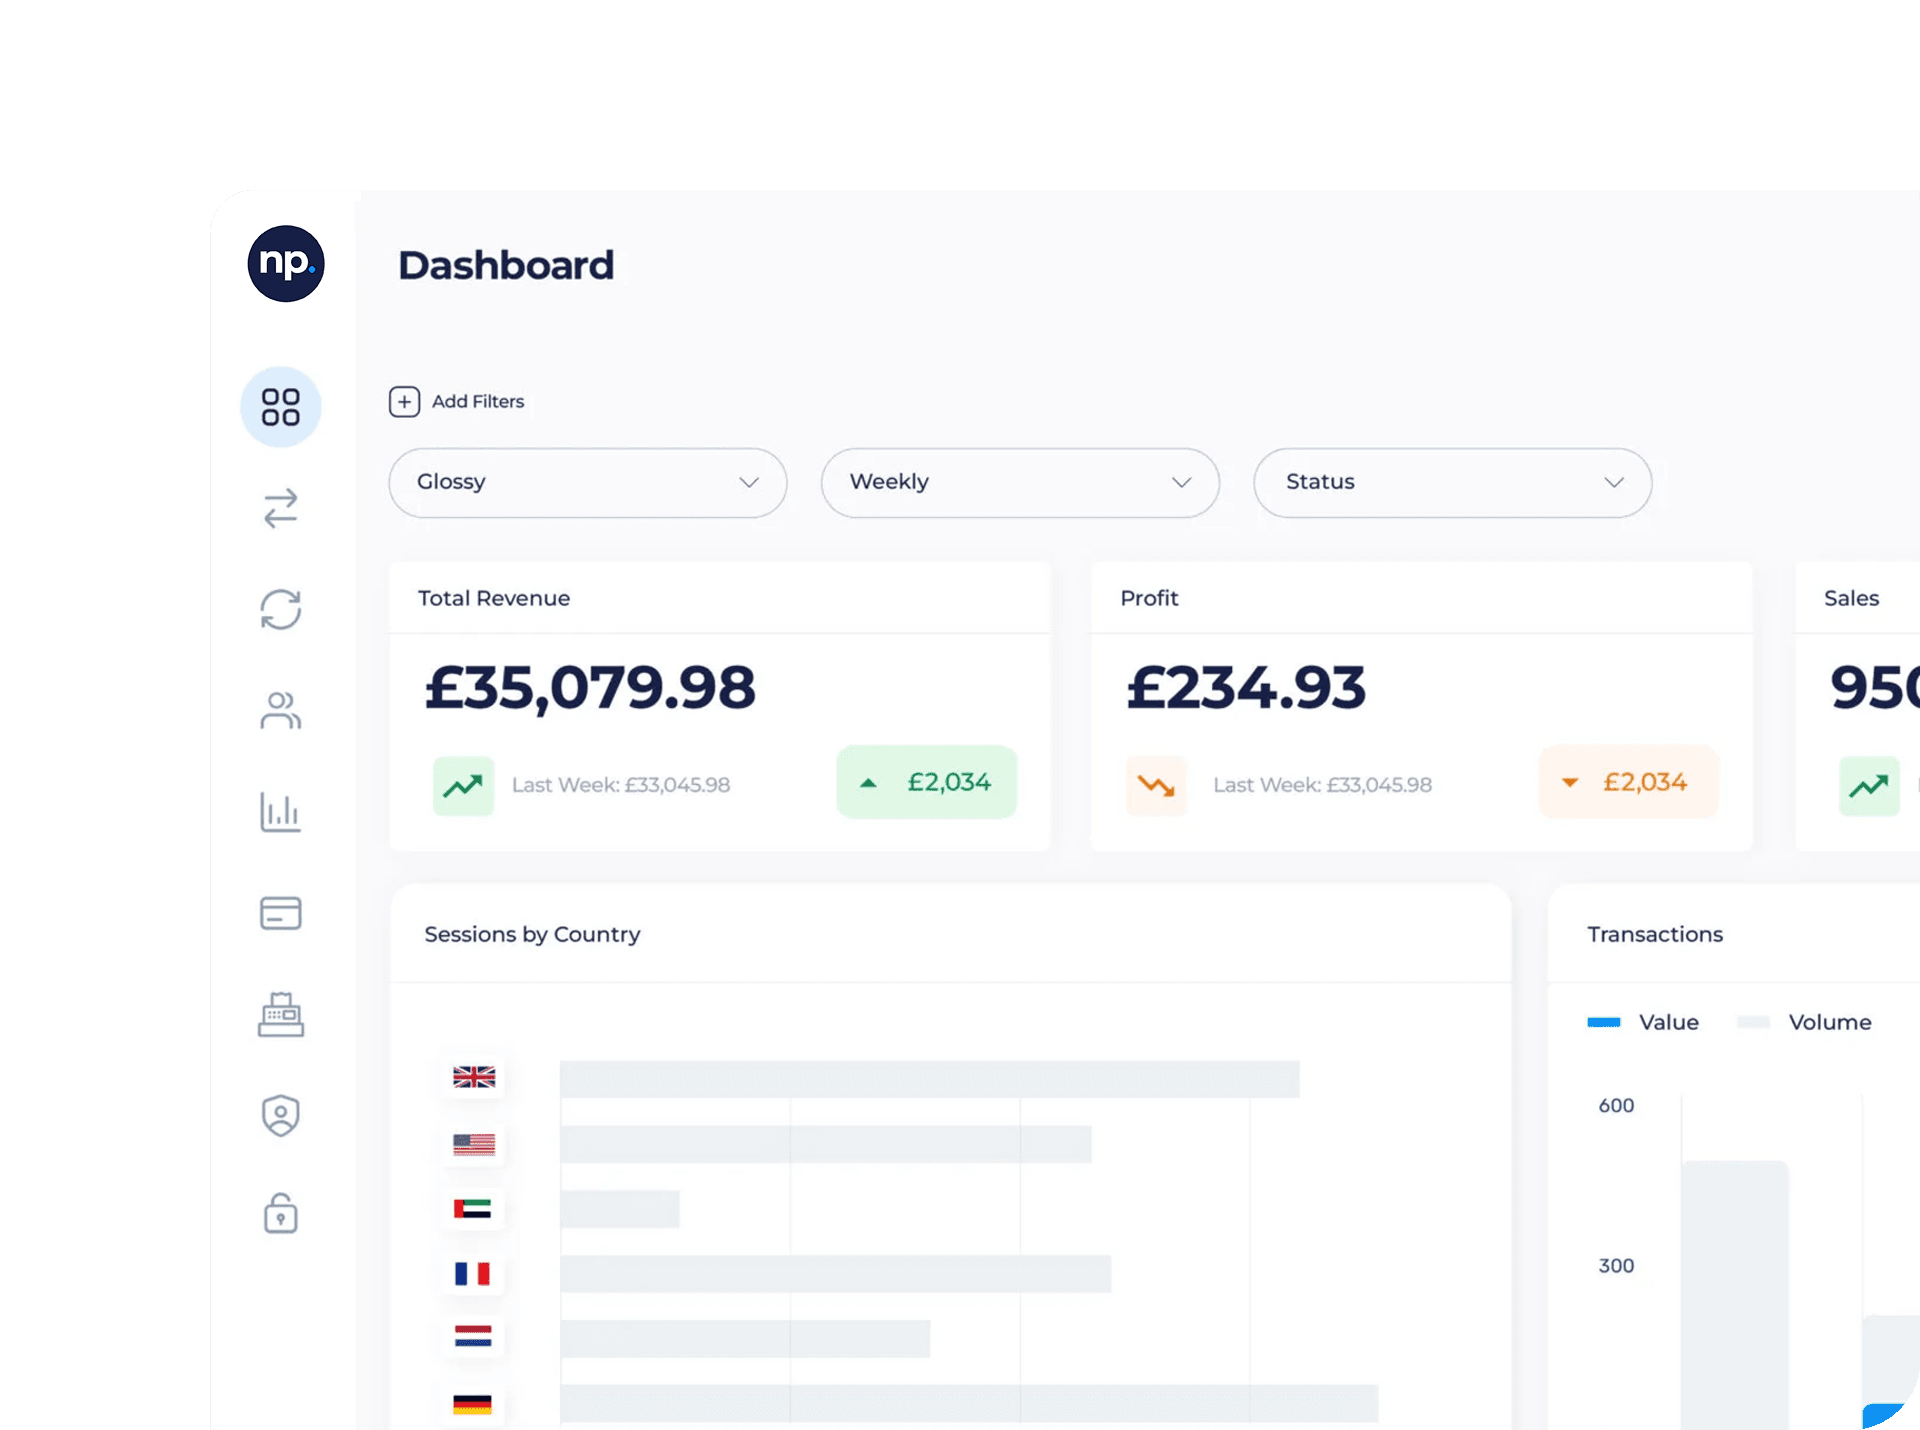Expand the Glossy dropdown

coord(587,483)
